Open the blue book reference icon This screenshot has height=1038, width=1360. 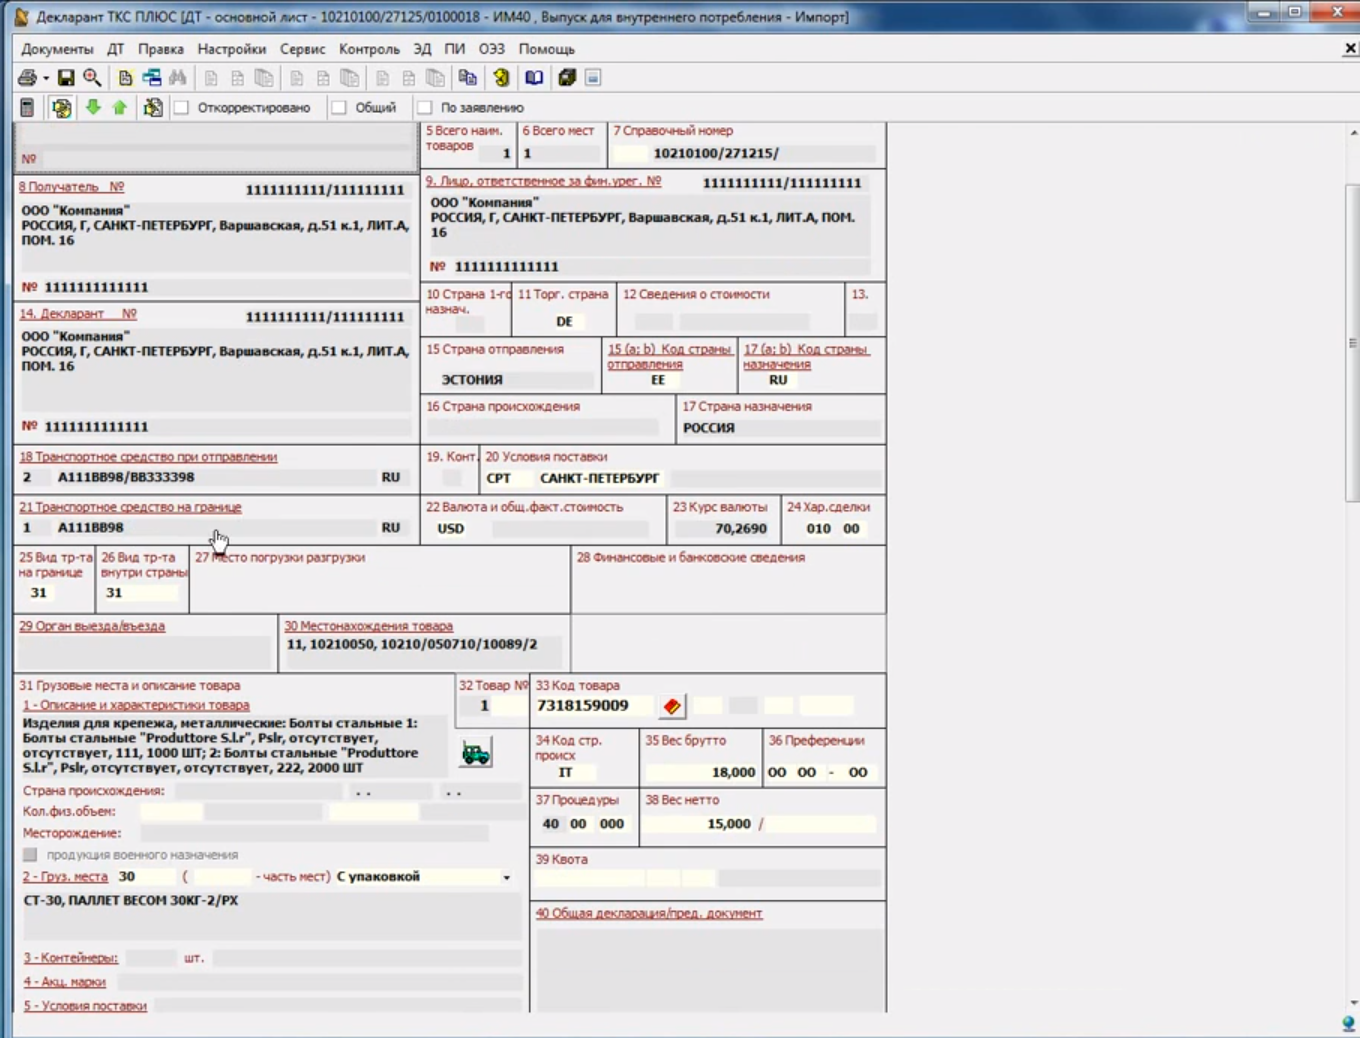(534, 78)
